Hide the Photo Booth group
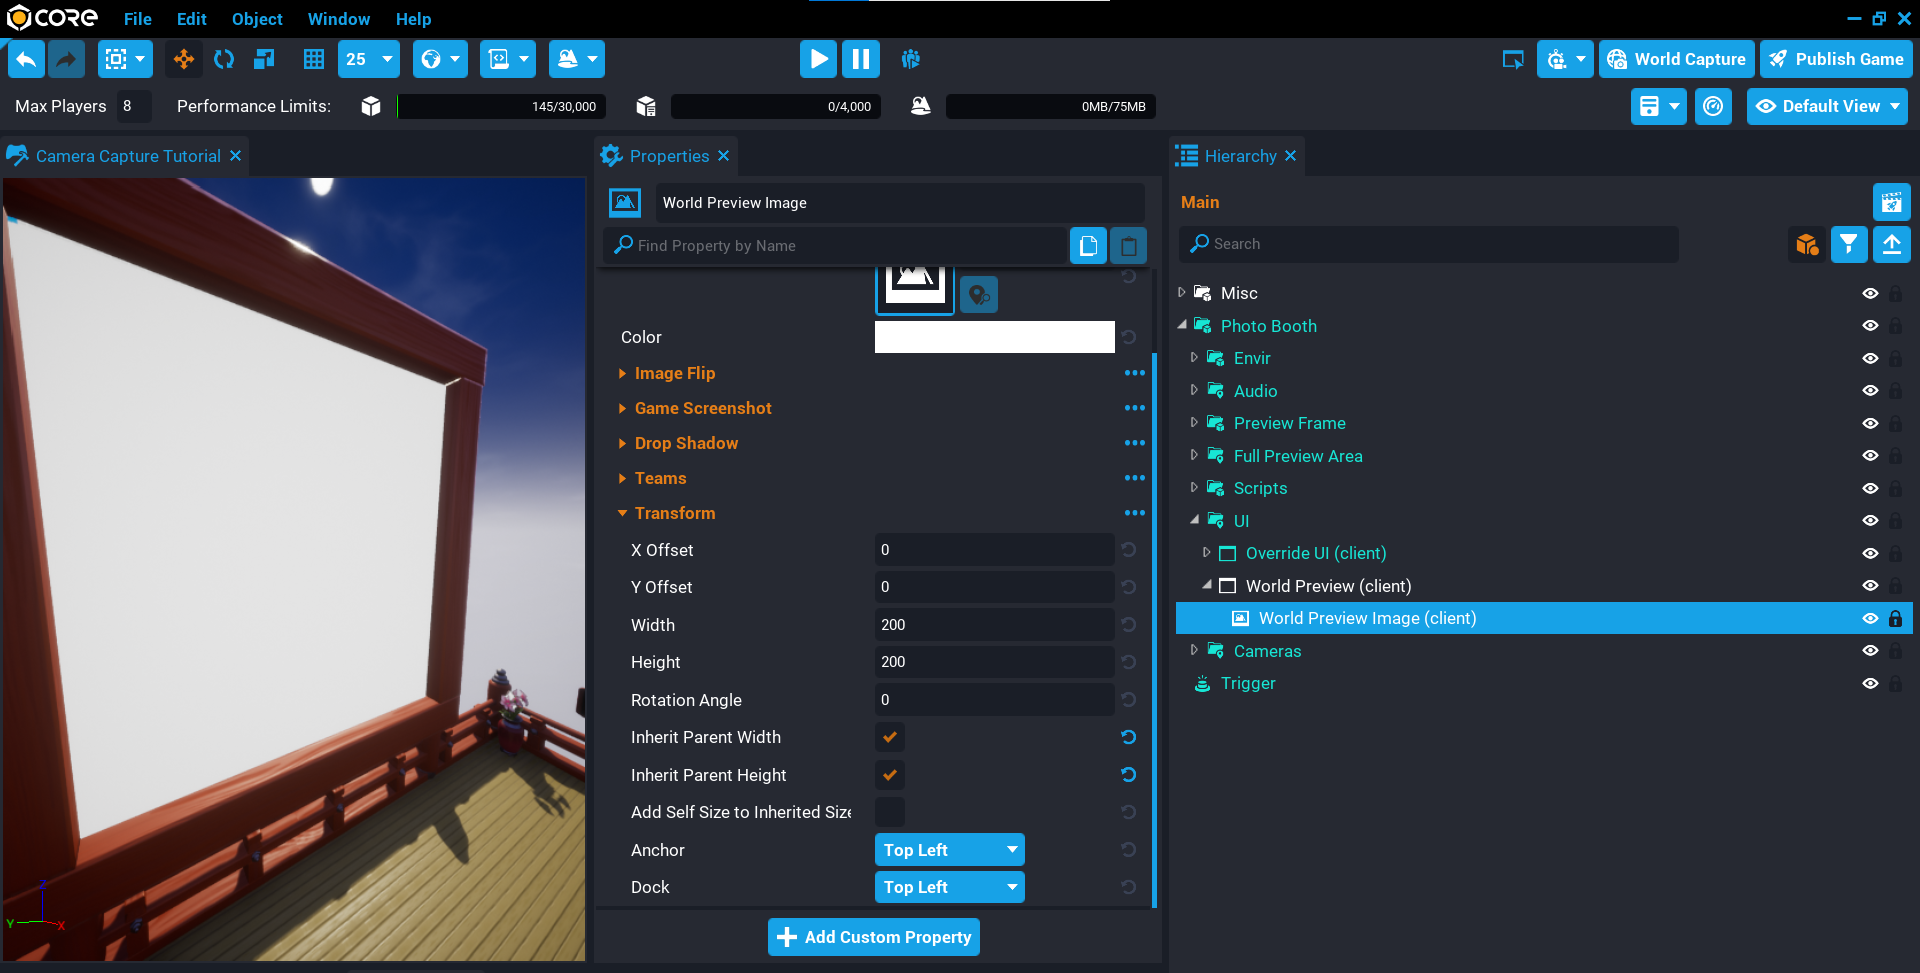 click(x=1871, y=325)
